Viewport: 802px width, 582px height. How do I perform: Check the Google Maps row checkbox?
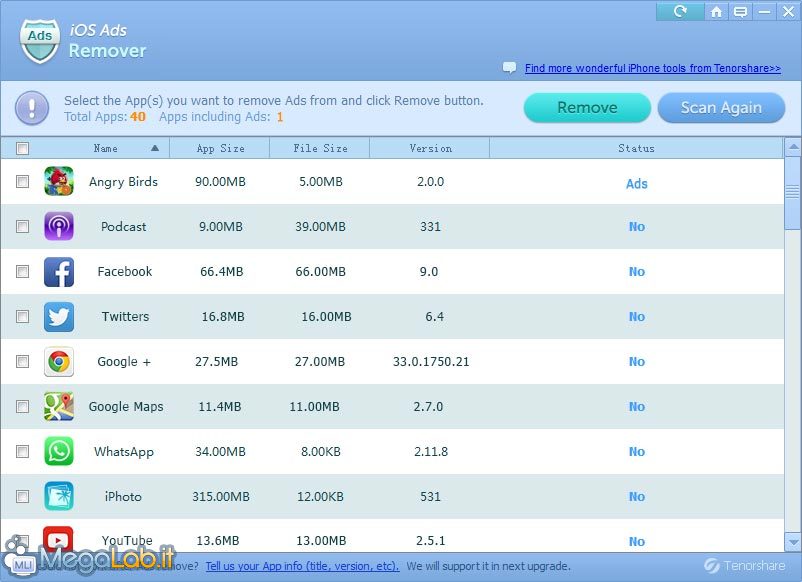[x=23, y=406]
